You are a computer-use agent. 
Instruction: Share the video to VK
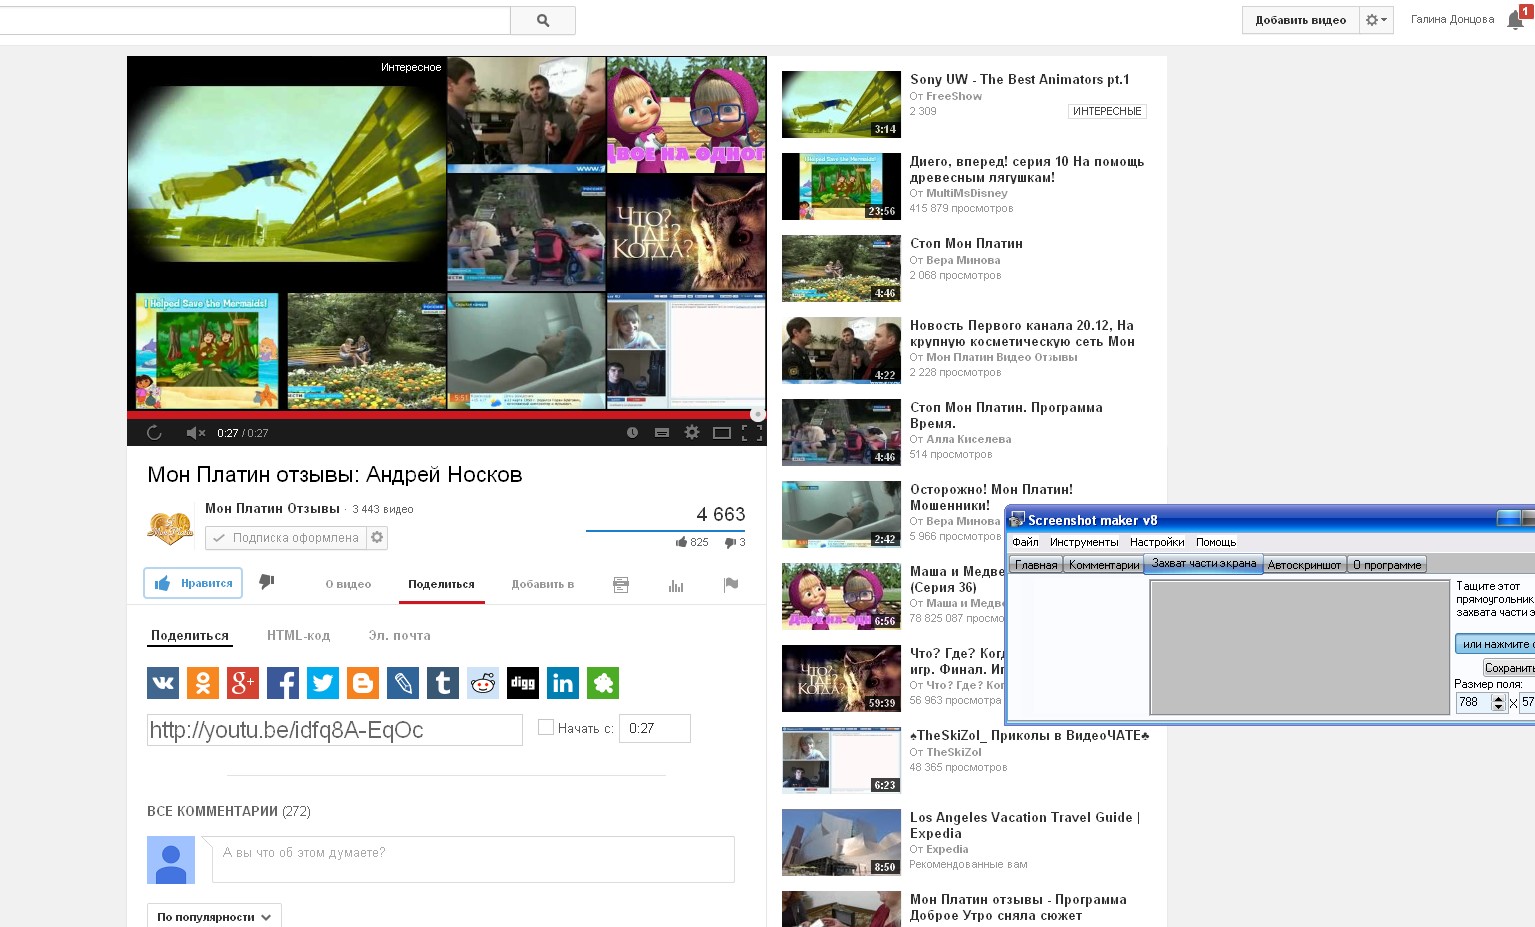coord(163,683)
